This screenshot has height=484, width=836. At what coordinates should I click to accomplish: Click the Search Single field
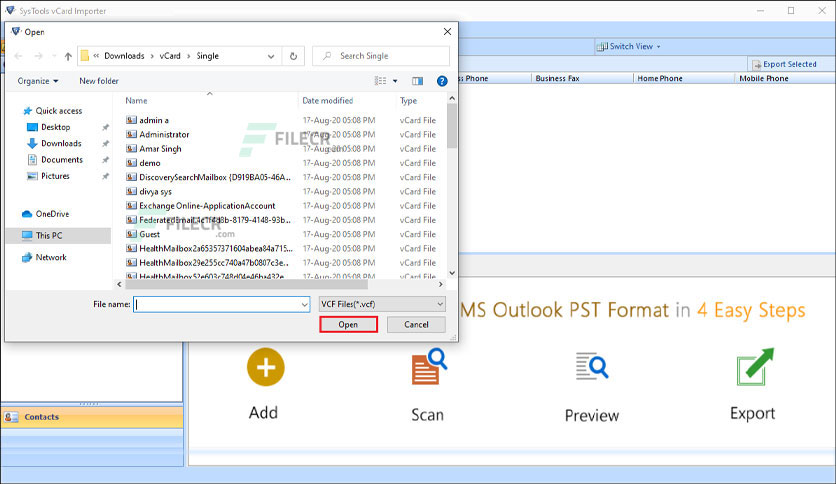click(381, 56)
